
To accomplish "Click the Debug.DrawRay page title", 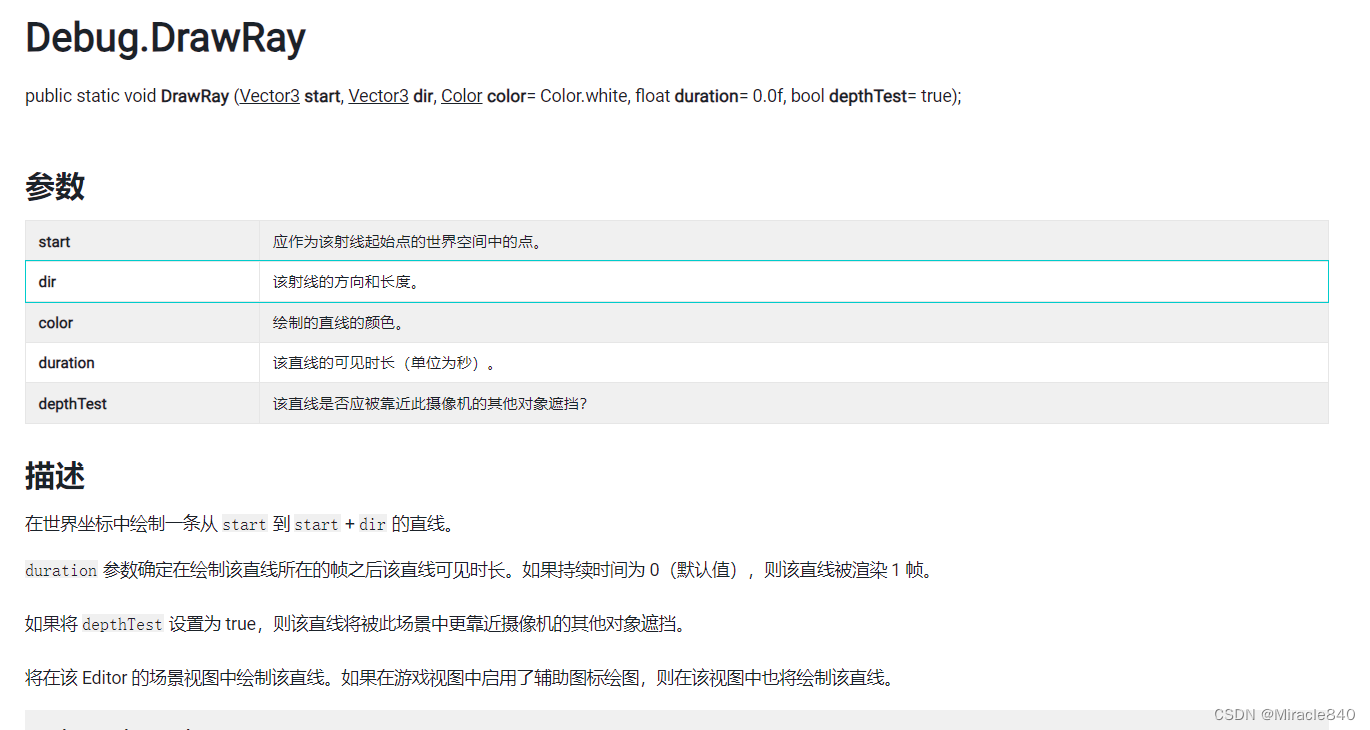I will pyautogui.click(x=165, y=37).
